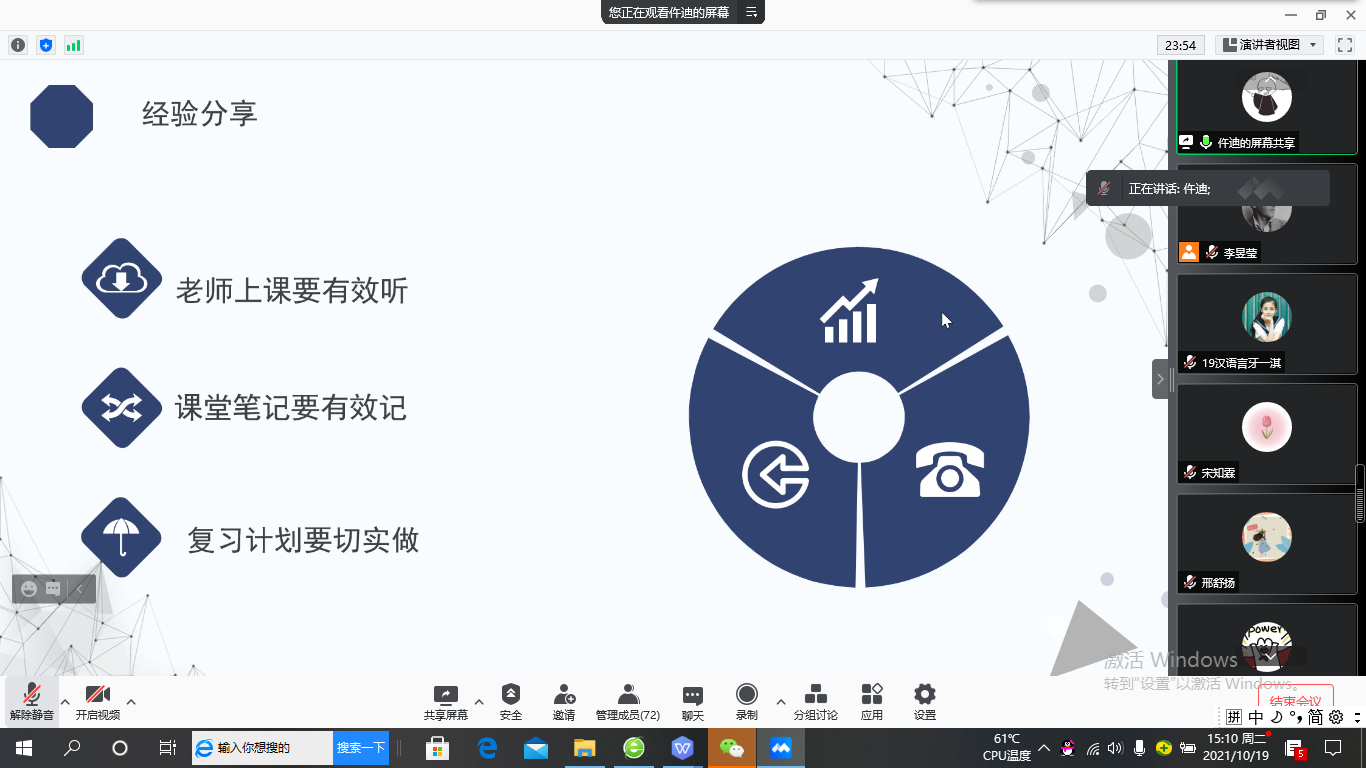This screenshot has width=1366, height=768.
Task: Unmute microphone with 解除静音 button
Action: pyautogui.click(x=32, y=701)
